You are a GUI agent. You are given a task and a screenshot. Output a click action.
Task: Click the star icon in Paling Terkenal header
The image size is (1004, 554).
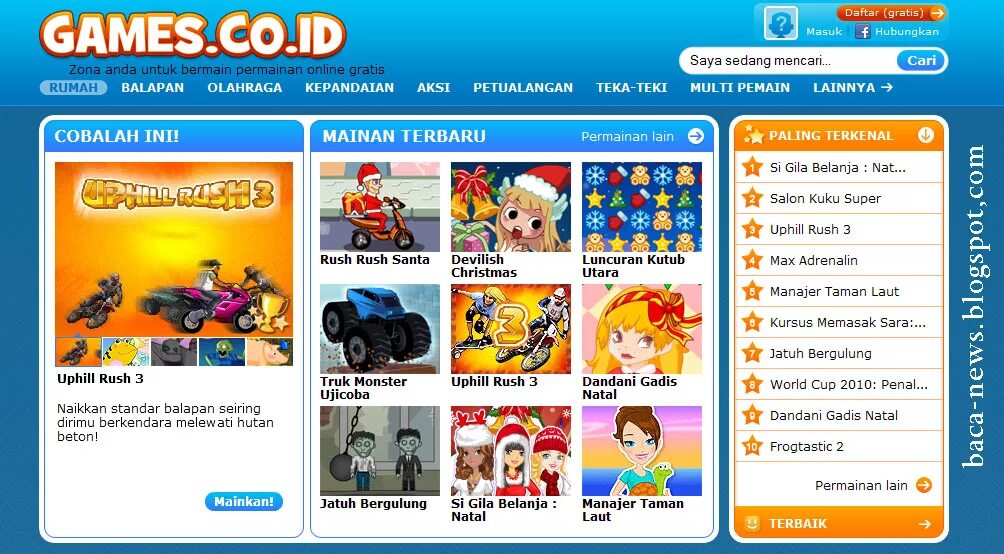point(754,135)
